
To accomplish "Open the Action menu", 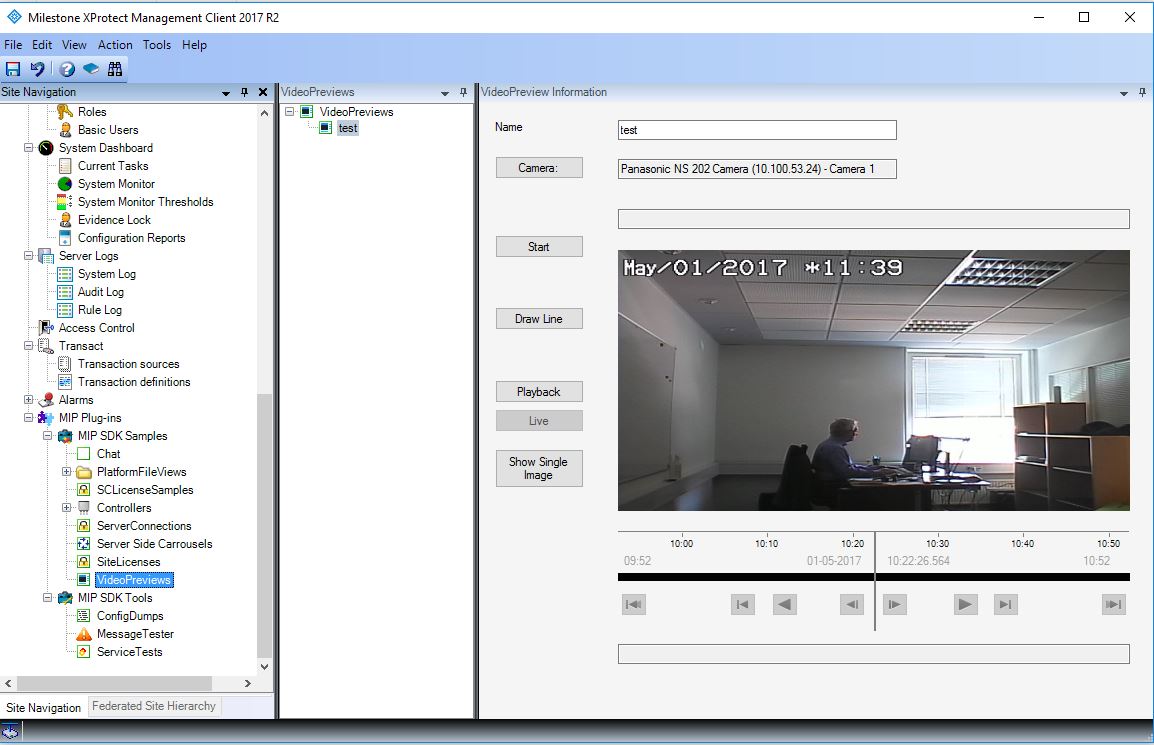I will 116,45.
